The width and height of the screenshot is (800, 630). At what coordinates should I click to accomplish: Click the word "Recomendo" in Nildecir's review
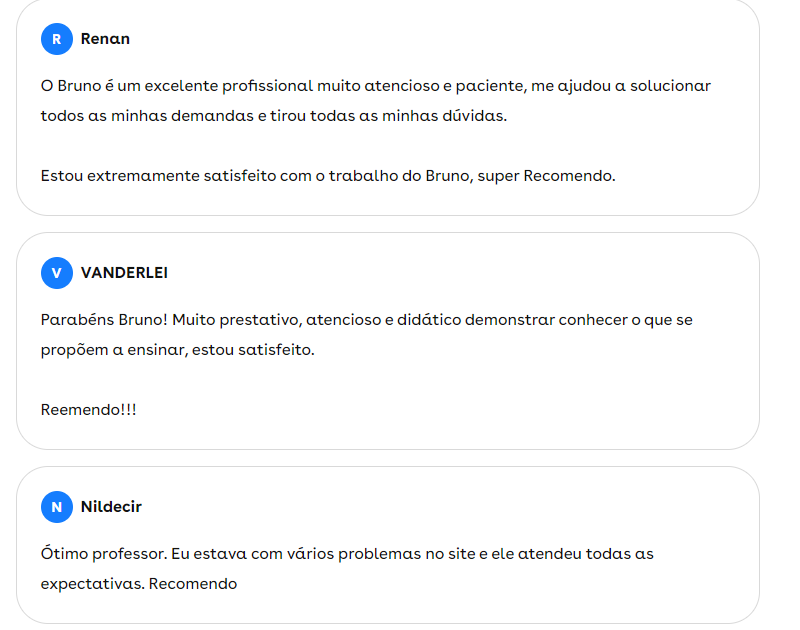point(193,584)
